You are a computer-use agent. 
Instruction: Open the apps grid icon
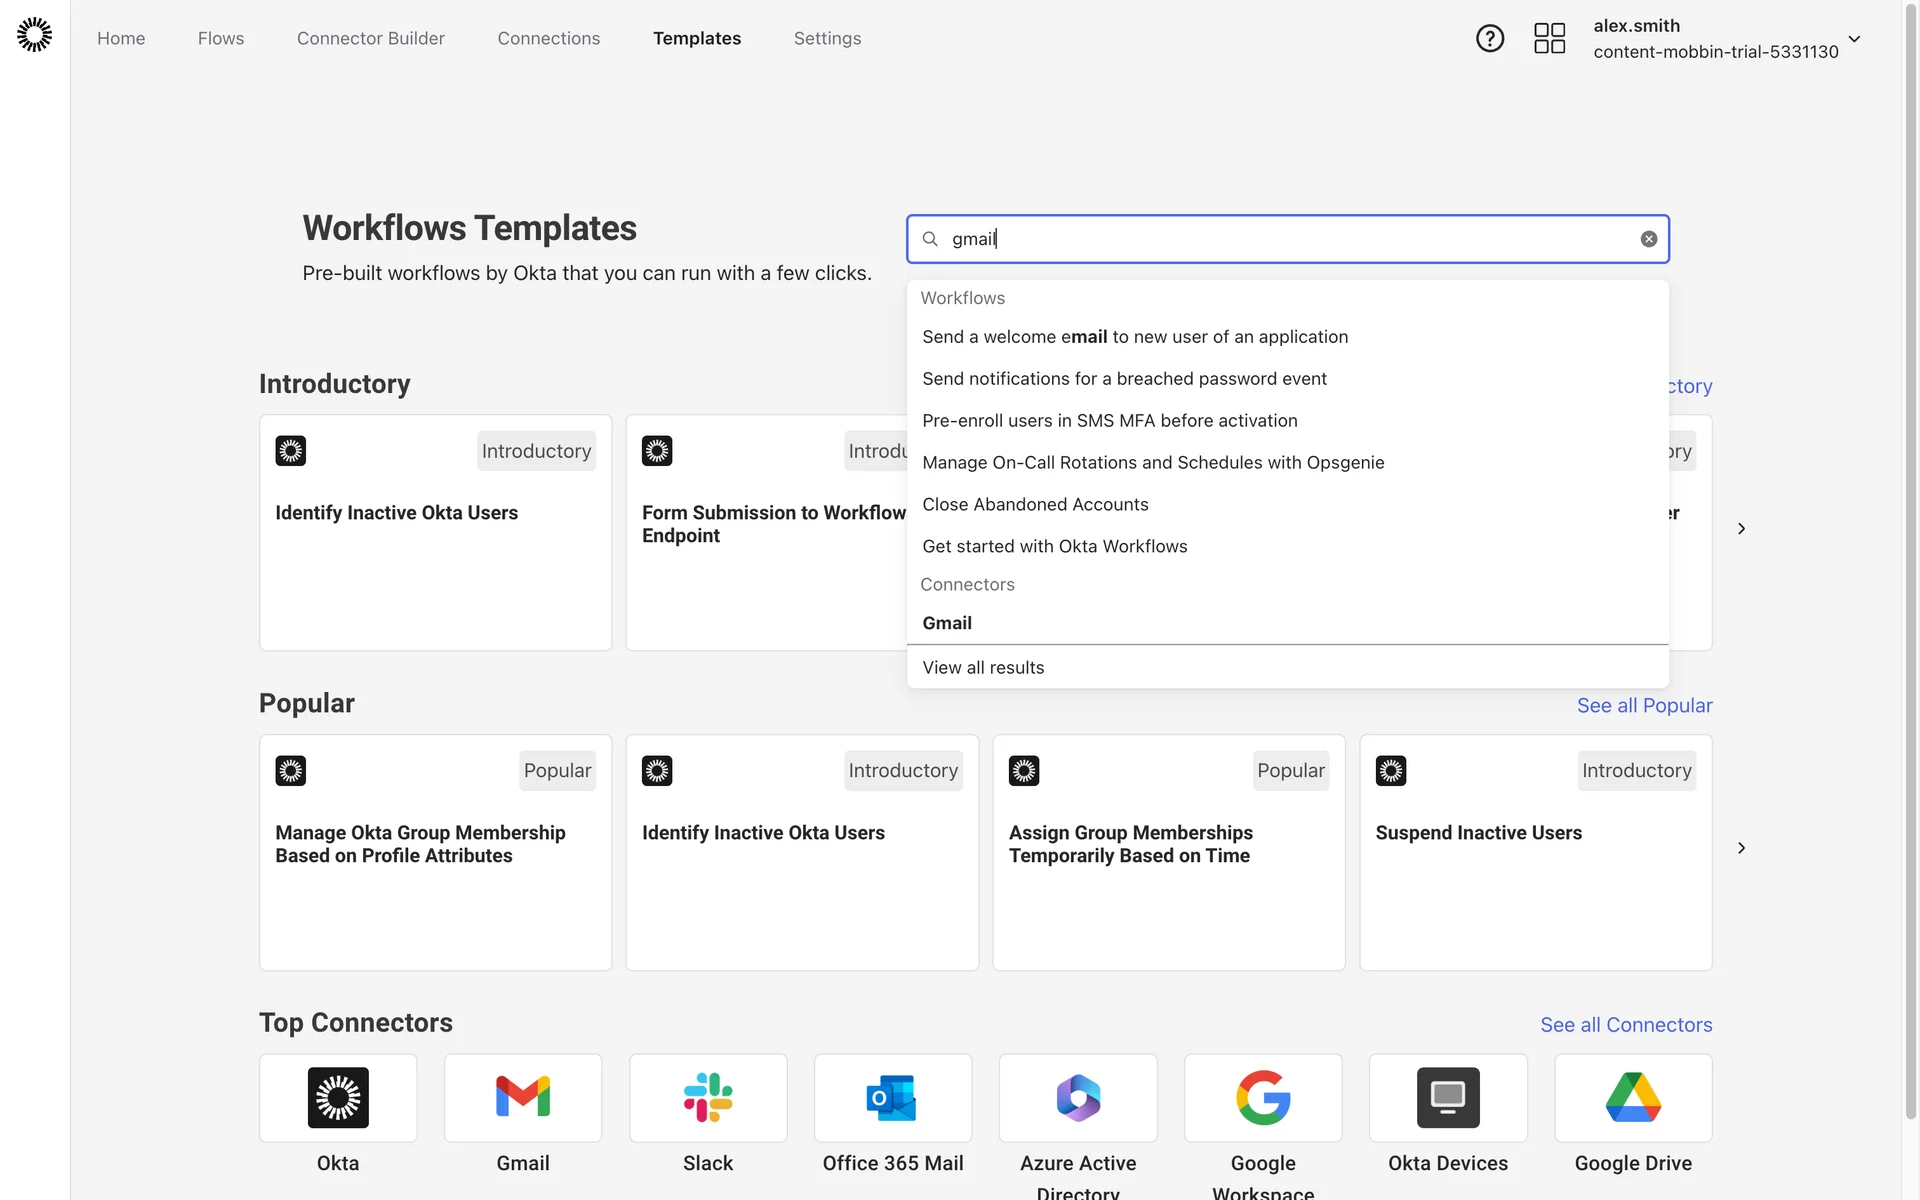click(1549, 38)
